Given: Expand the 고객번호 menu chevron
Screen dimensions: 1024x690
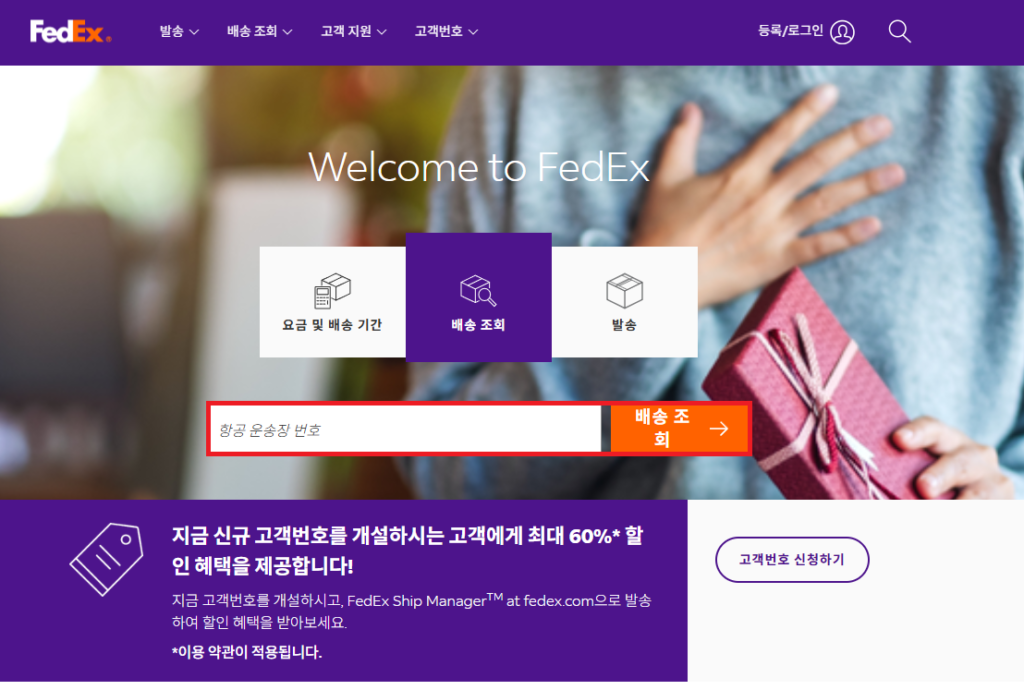Looking at the screenshot, I should [x=473, y=32].
